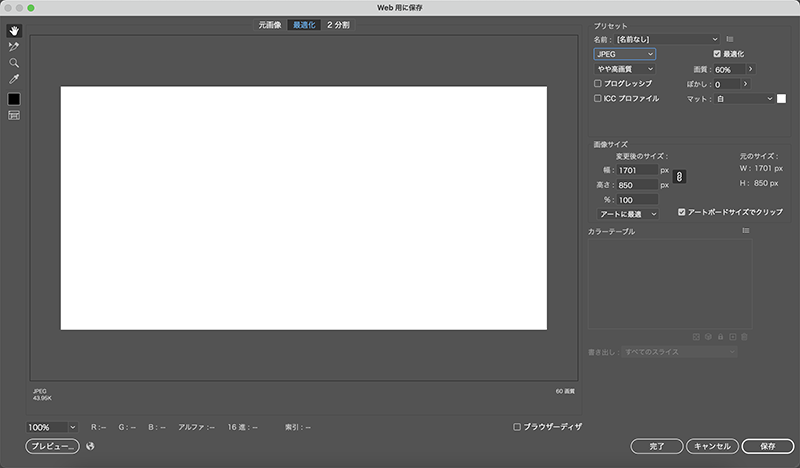Switch to the 2 分割 tab

click(338, 25)
